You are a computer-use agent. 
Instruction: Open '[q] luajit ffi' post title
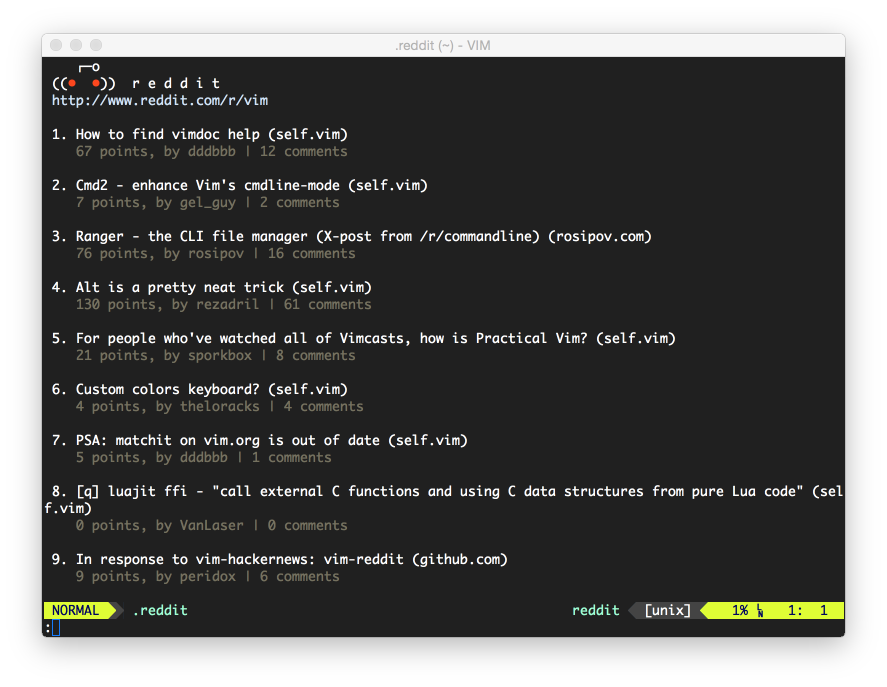(444, 499)
